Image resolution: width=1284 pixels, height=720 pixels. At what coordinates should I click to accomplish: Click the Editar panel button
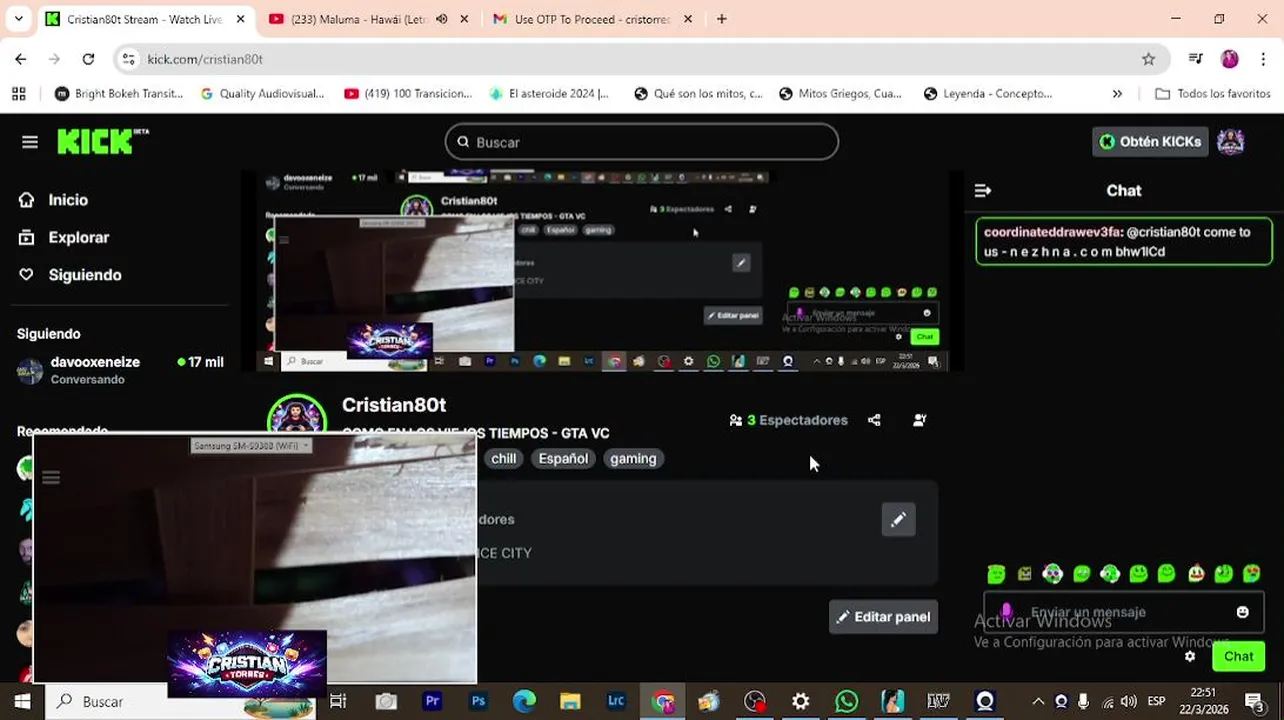point(883,617)
